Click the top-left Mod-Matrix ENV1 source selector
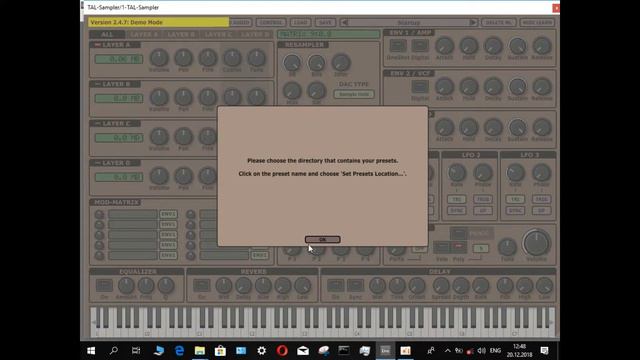 (x=168, y=214)
